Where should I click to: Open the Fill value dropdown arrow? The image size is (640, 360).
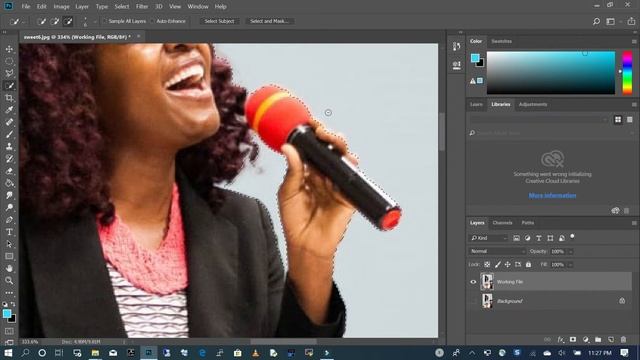click(x=571, y=265)
